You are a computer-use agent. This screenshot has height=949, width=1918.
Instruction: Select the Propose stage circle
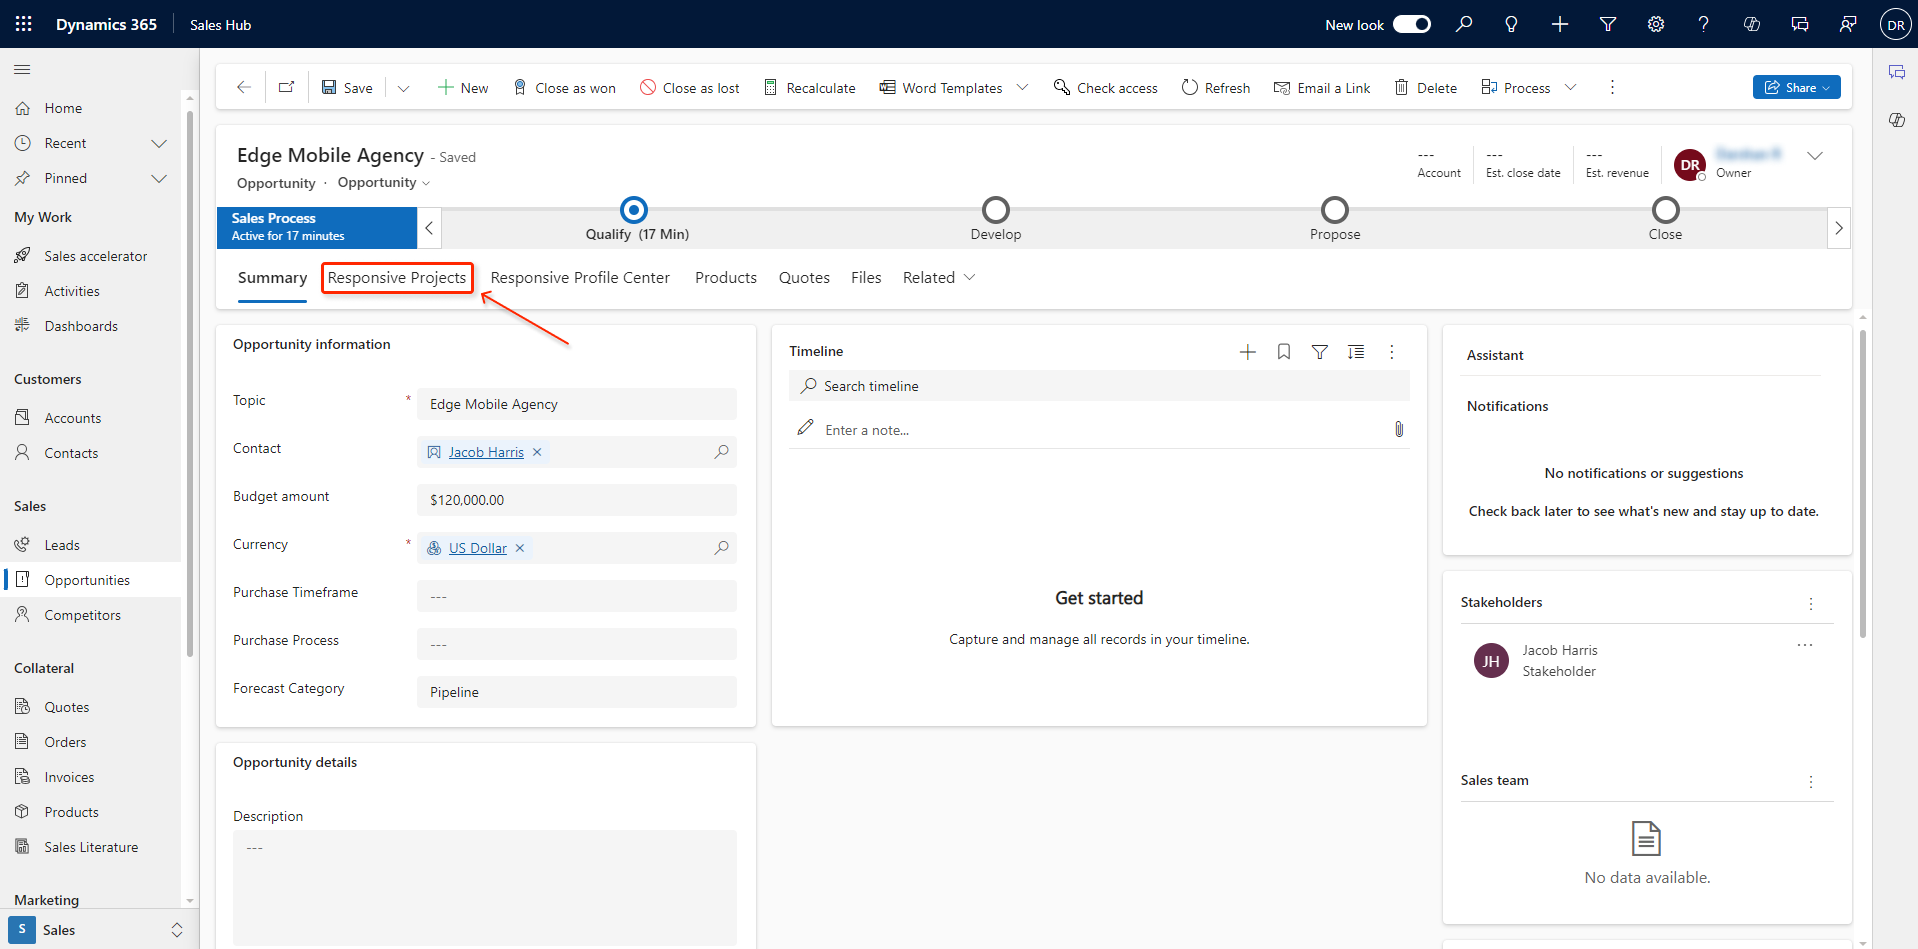1335,210
